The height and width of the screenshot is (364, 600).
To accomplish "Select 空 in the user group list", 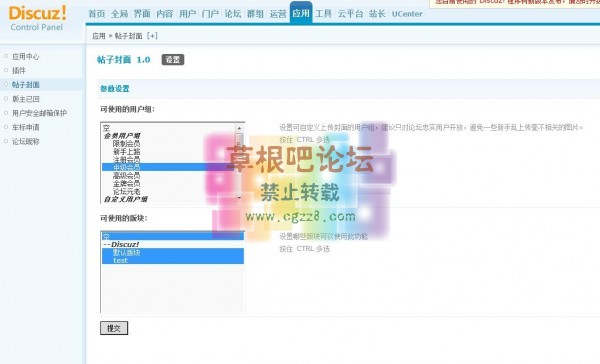I will click(106, 128).
